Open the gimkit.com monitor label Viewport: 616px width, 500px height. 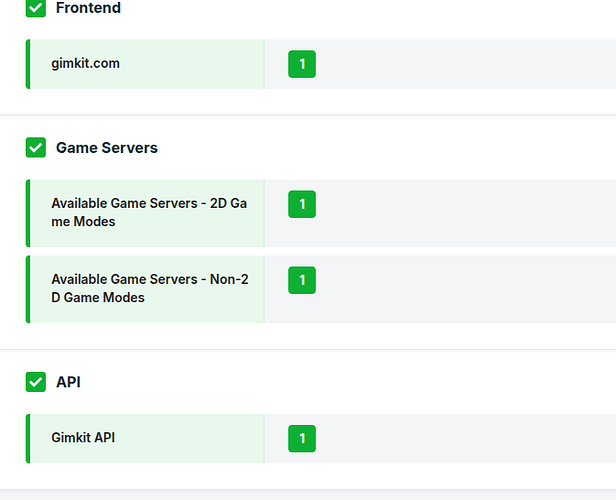[85, 64]
